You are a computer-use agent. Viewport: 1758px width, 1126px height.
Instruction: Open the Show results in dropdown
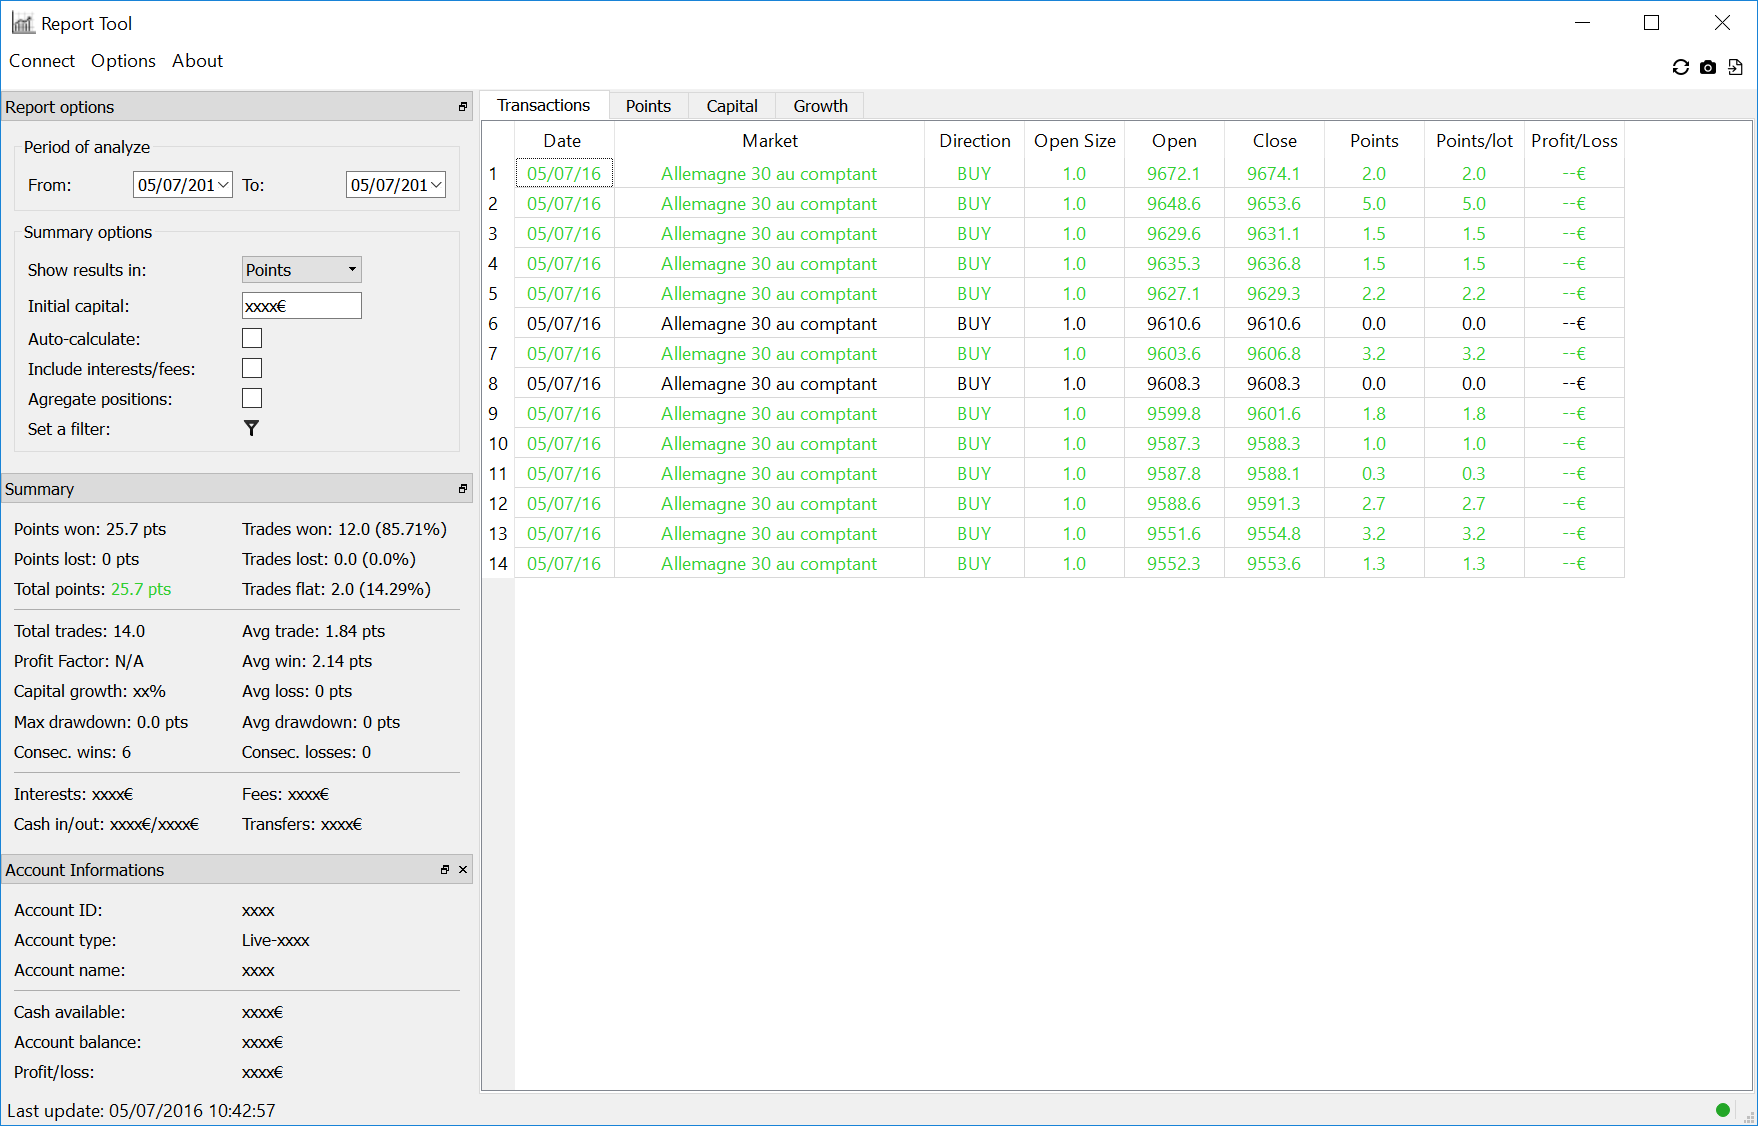[301, 270]
